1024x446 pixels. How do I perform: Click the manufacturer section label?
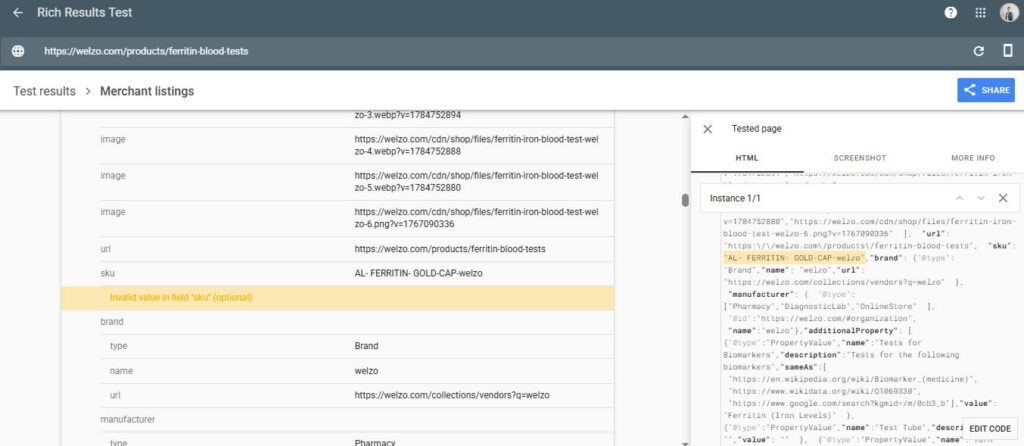pos(127,419)
